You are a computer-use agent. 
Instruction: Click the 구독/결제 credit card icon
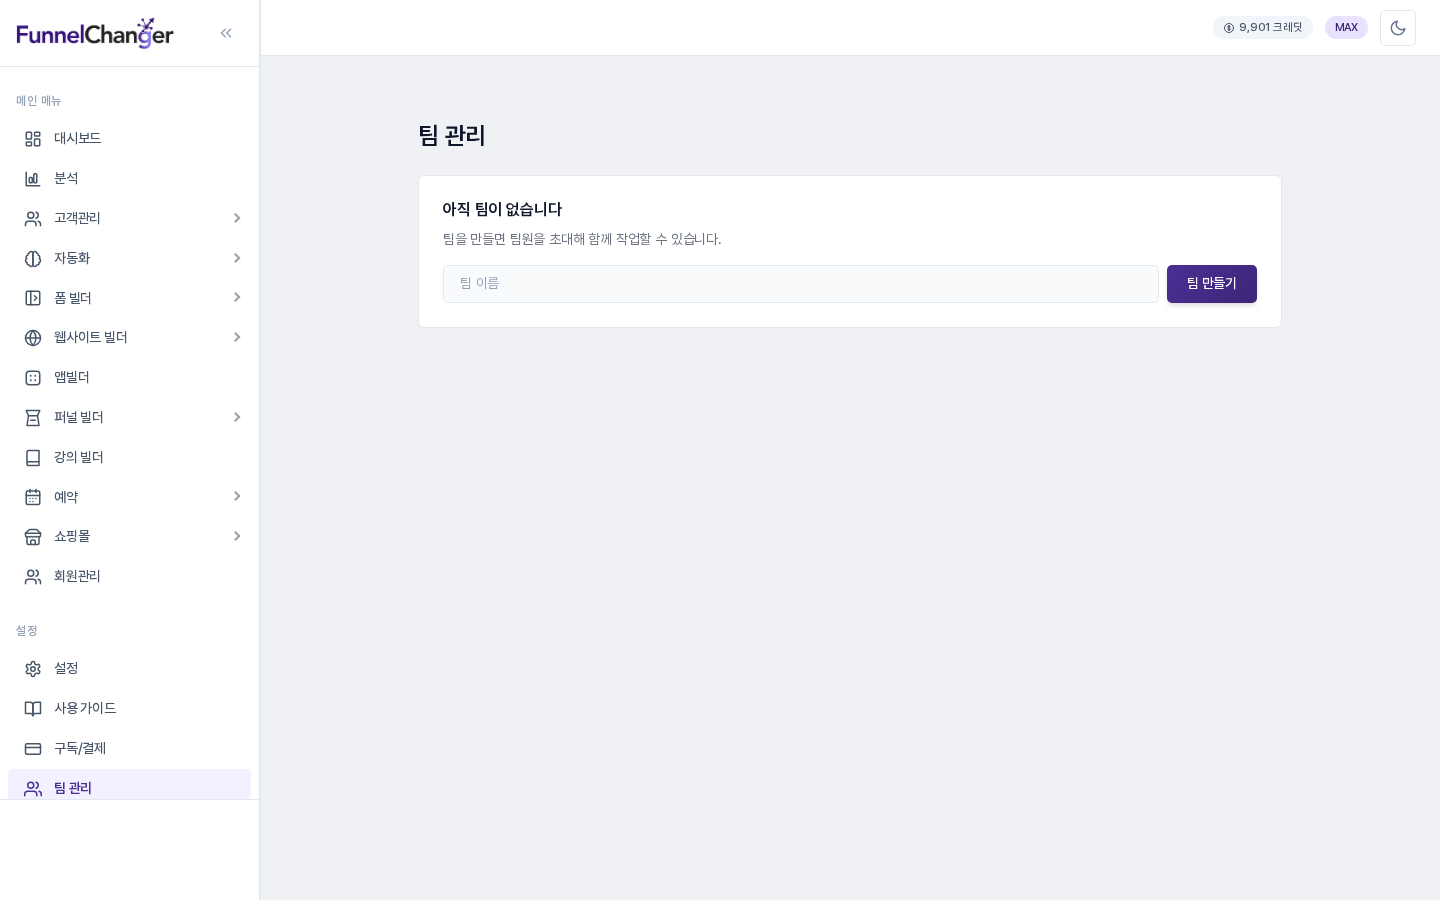pos(33,749)
